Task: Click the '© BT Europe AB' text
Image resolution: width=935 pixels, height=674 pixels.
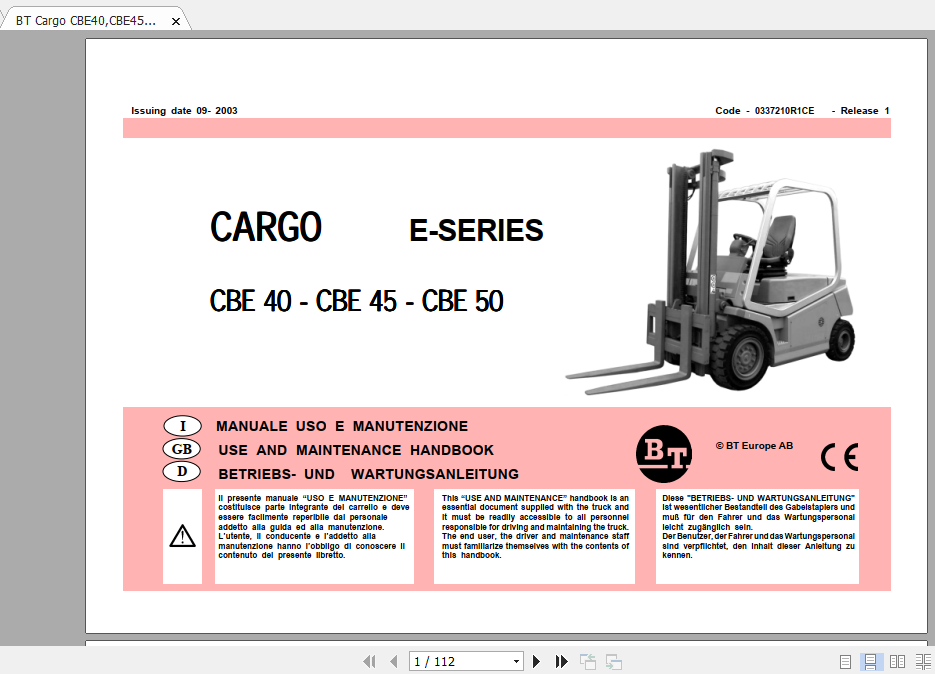Action: tap(754, 446)
